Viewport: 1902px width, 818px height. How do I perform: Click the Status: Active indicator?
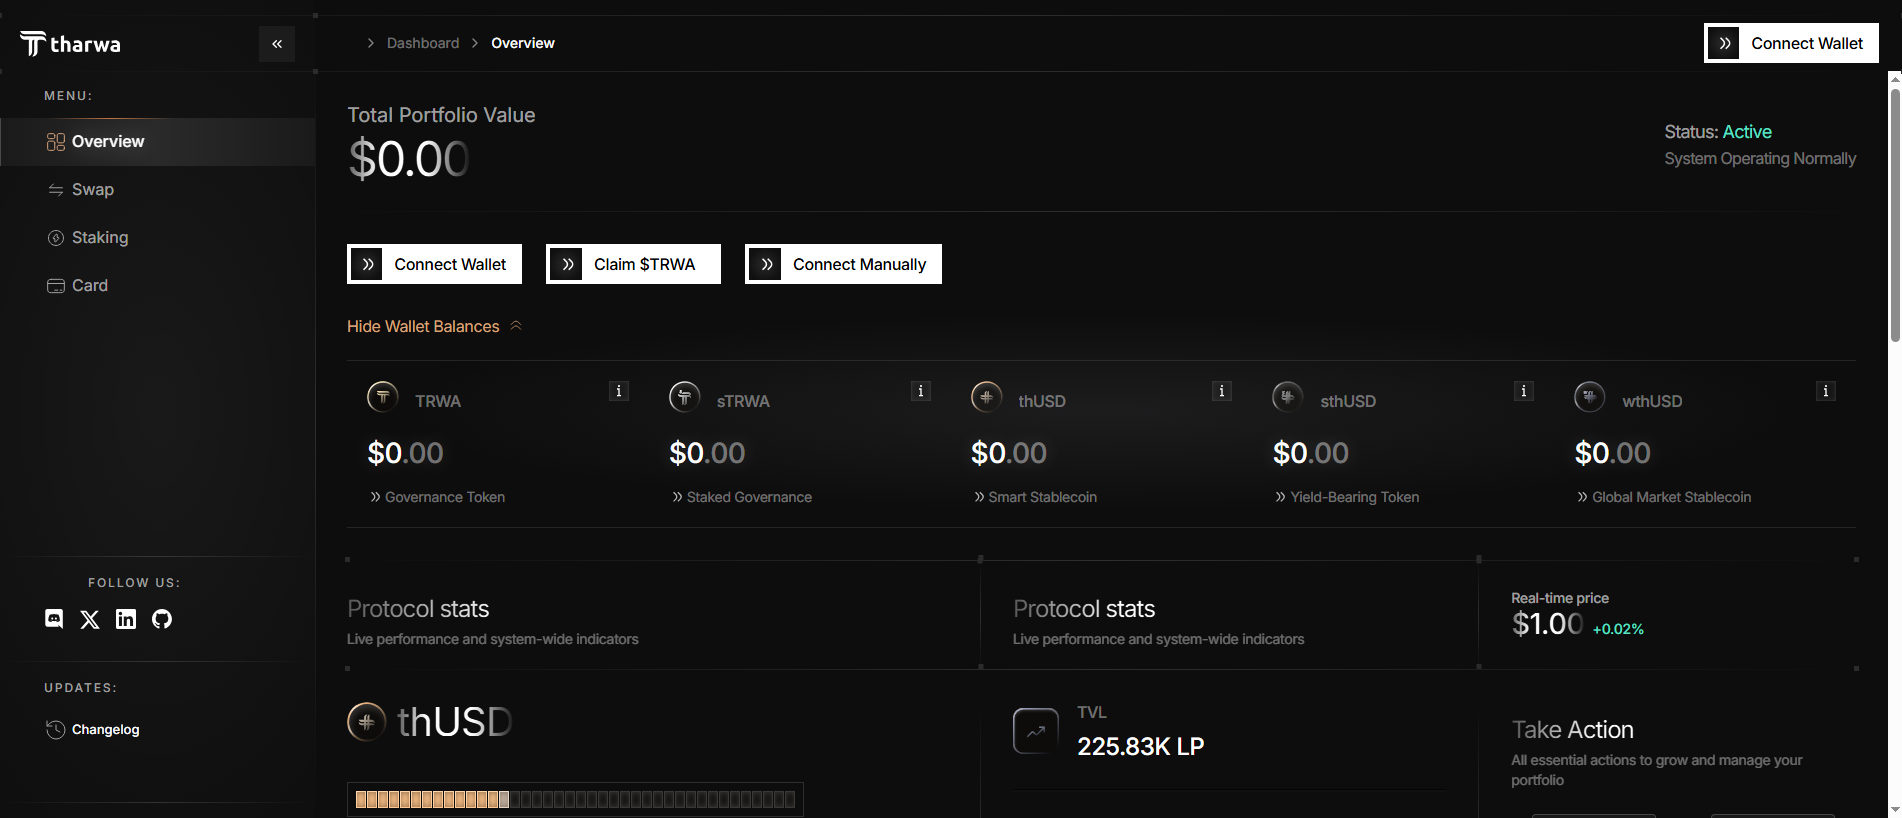(x=1718, y=132)
